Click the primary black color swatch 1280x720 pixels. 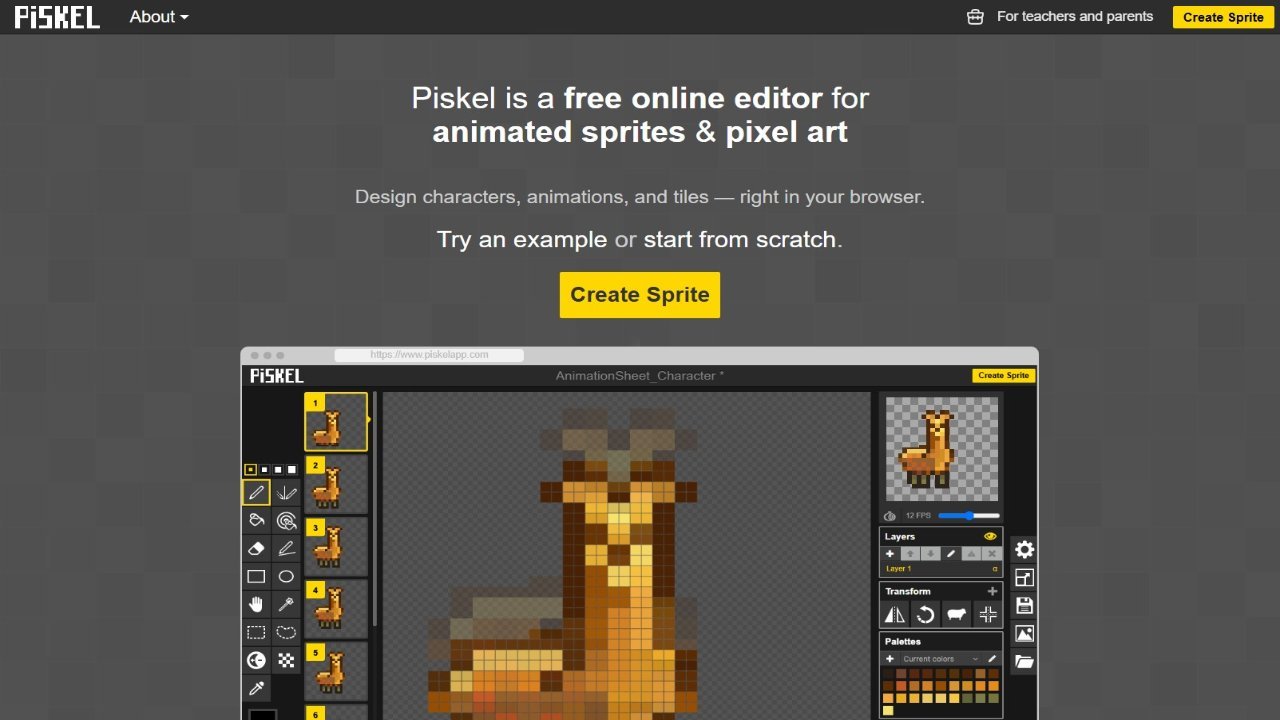pyautogui.click(x=262, y=714)
